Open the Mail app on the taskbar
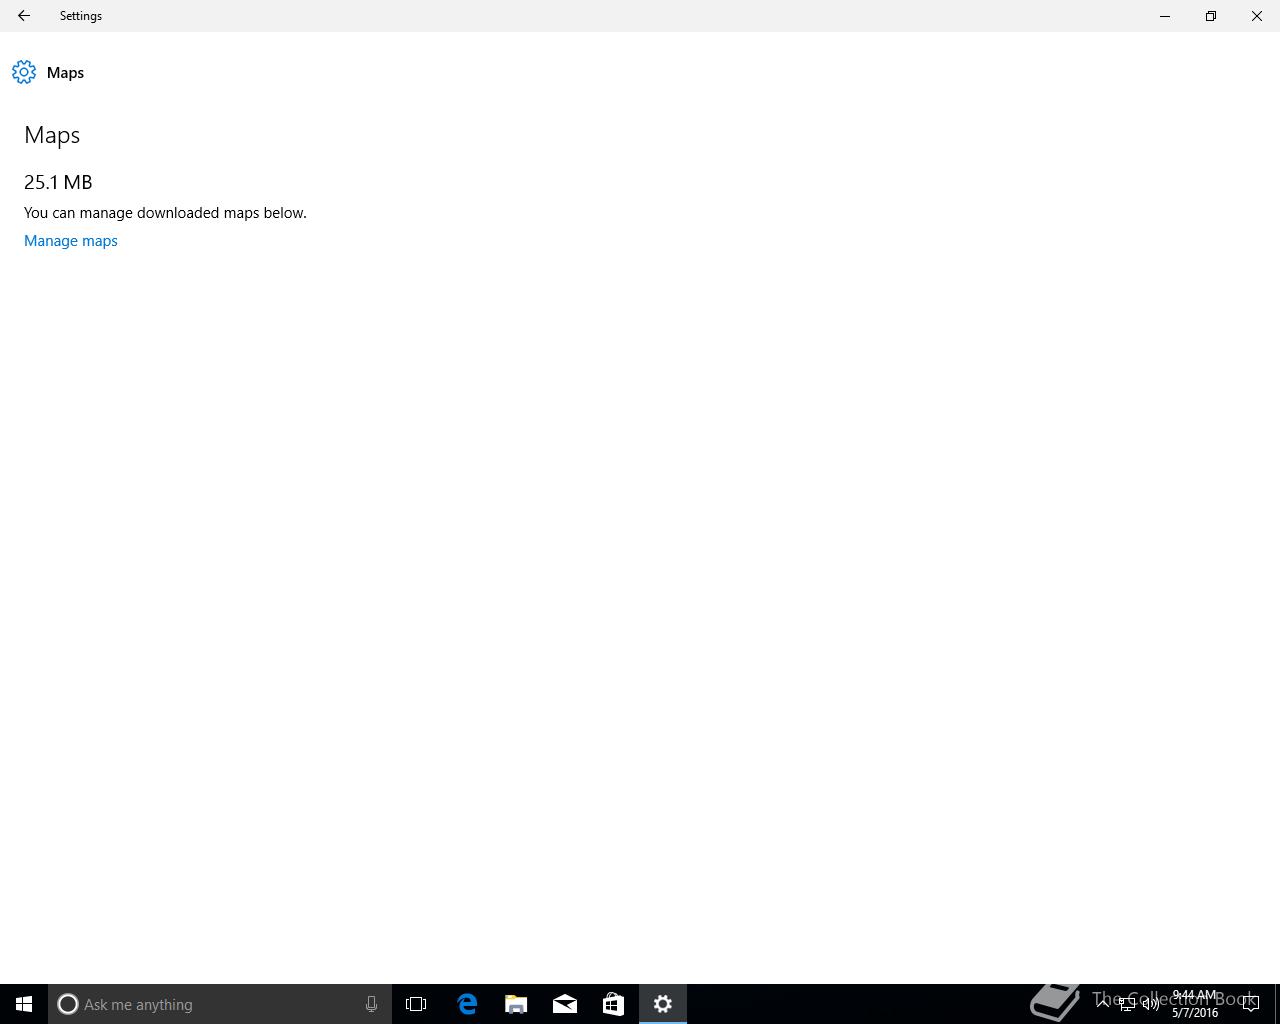 tap(565, 1004)
